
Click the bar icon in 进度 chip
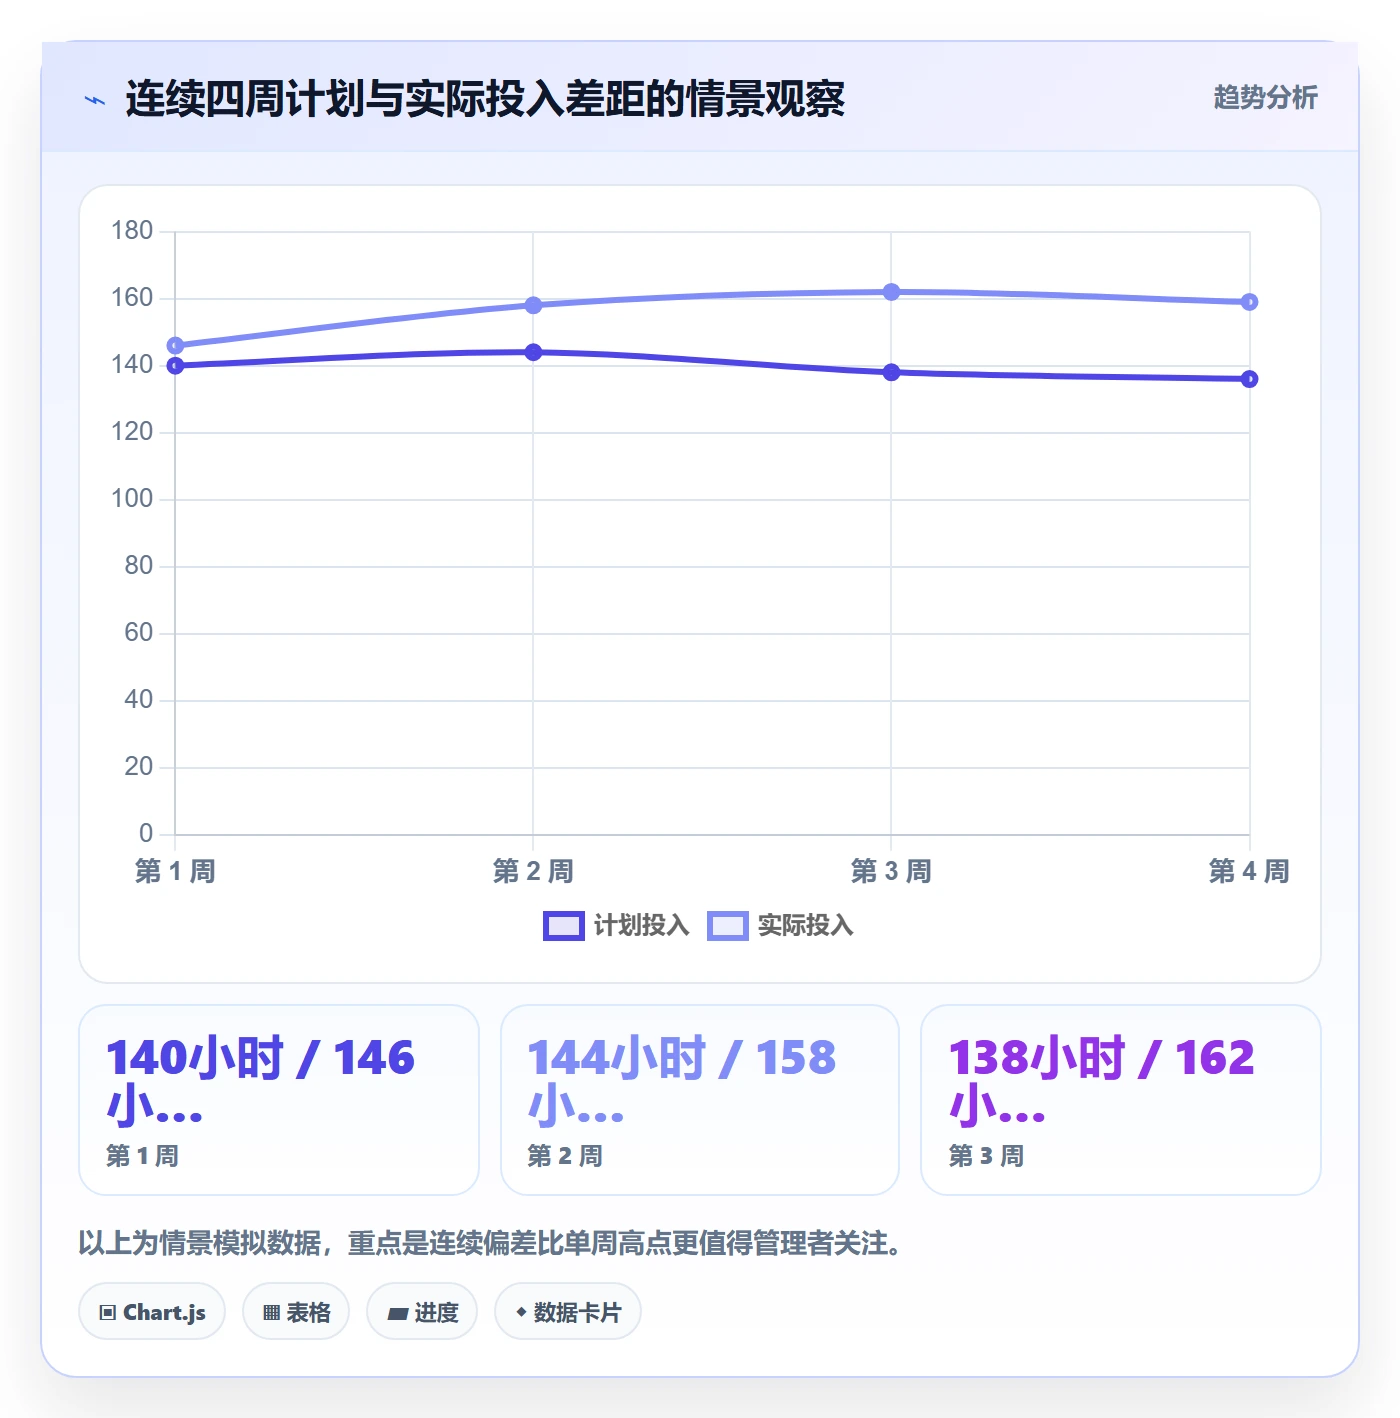coord(398,1314)
